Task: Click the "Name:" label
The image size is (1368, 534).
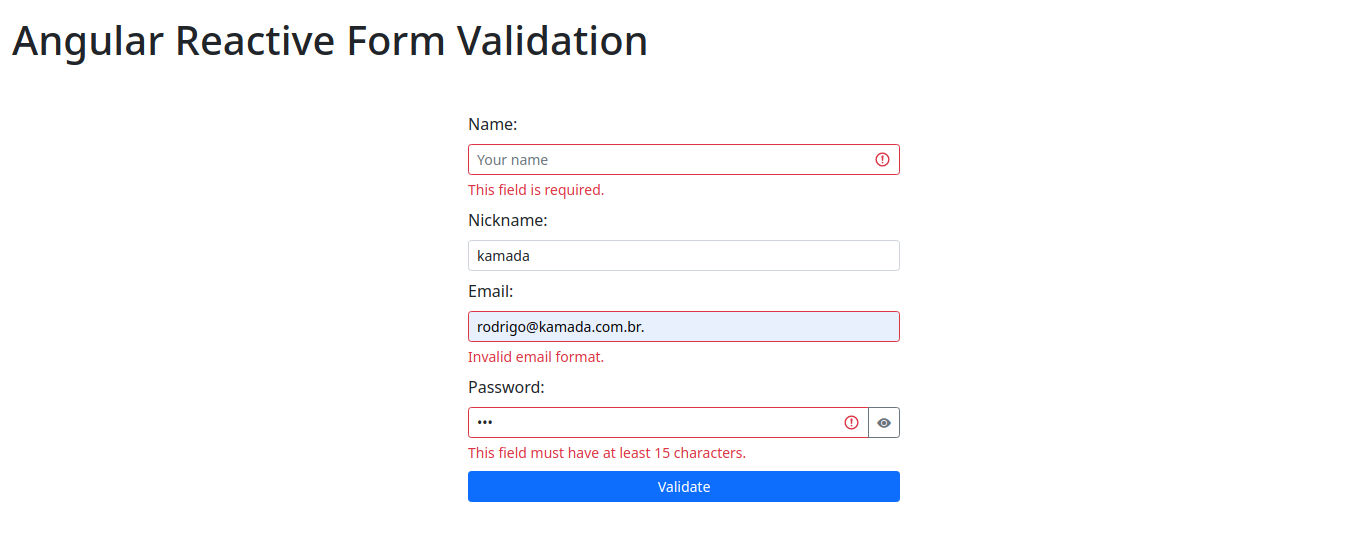Action: coord(492,125)
